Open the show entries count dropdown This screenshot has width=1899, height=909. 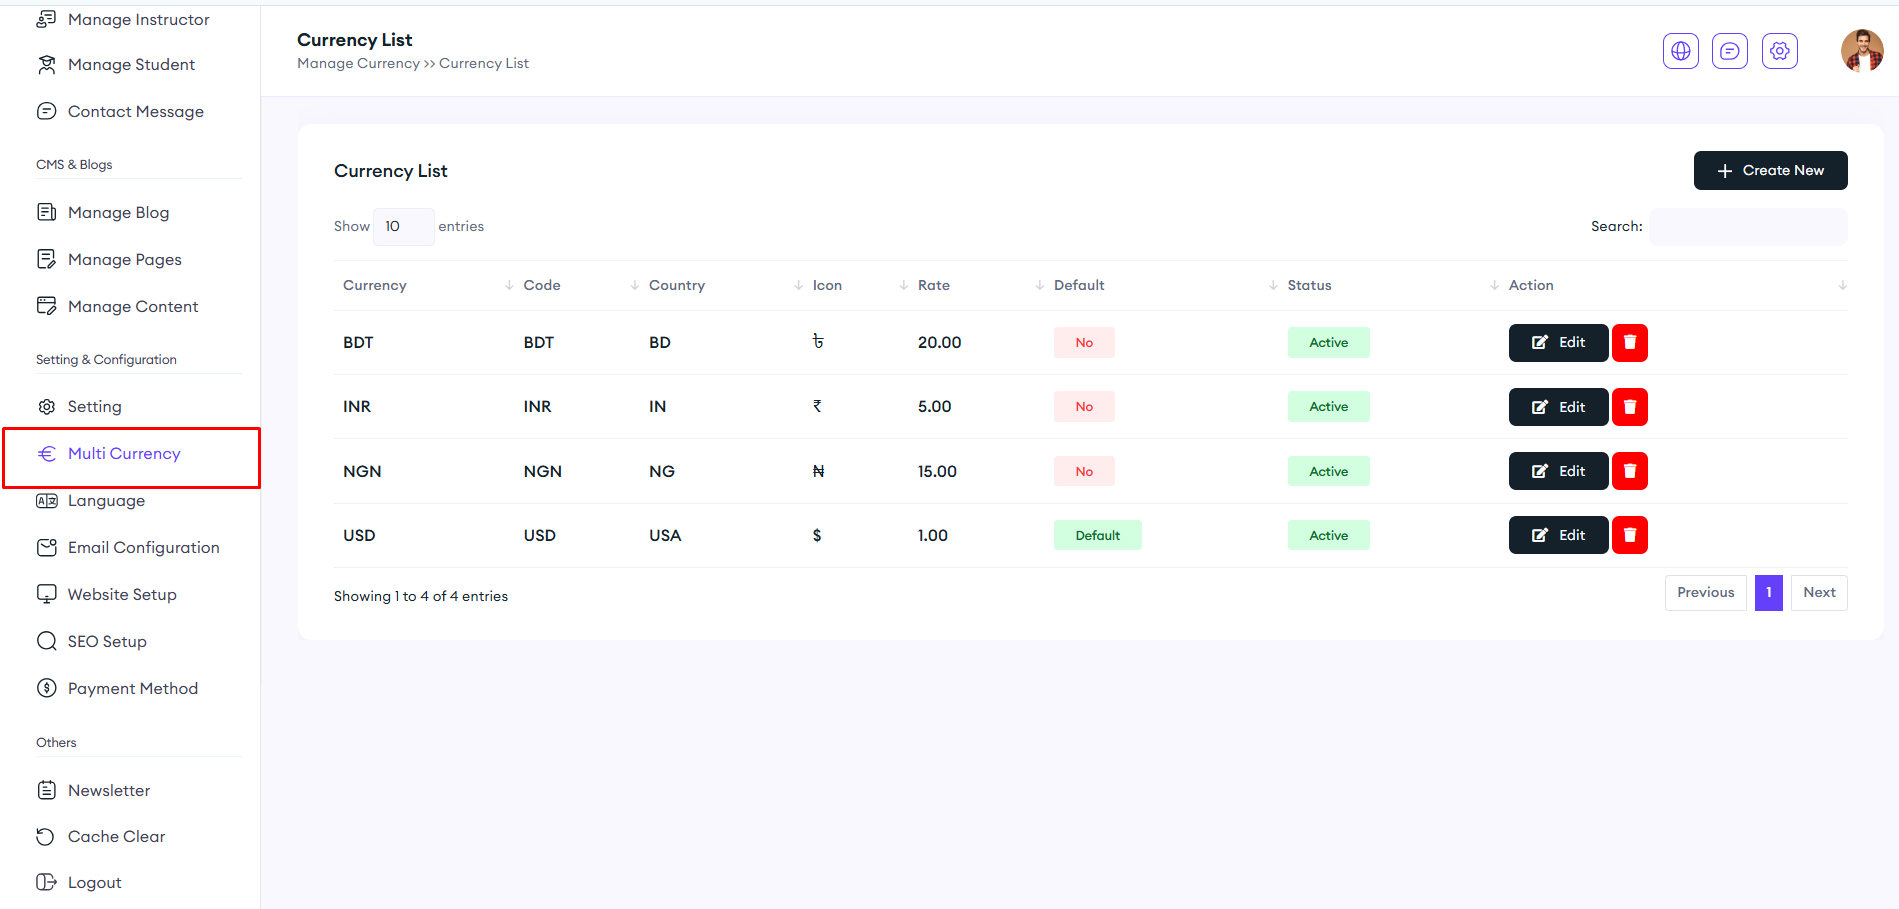tap(403, 227)
